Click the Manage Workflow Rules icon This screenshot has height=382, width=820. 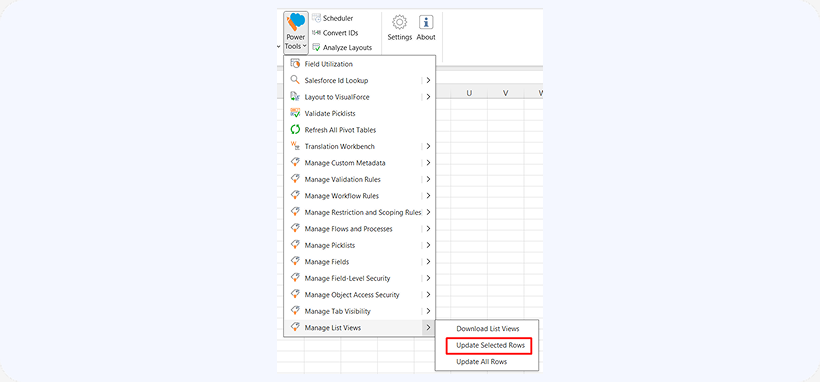point(295,196)
